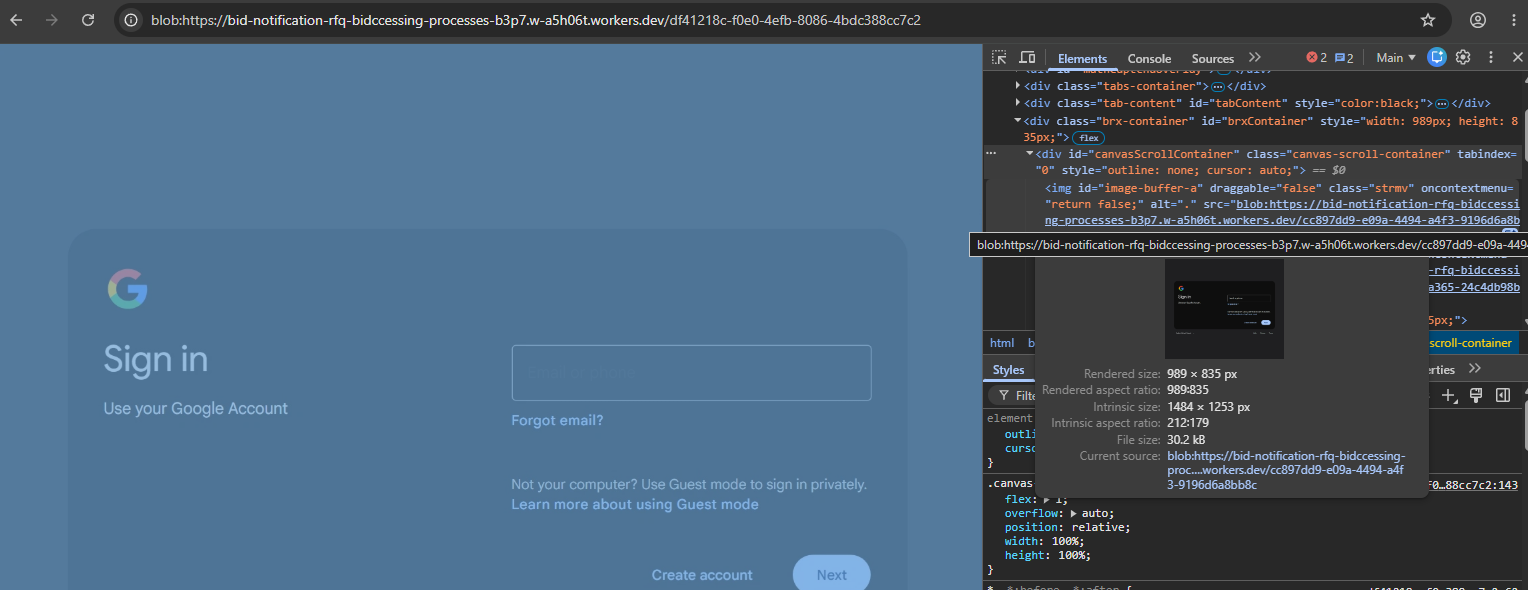
Task: Select the Styles tab
Action: coord(1008,370)
